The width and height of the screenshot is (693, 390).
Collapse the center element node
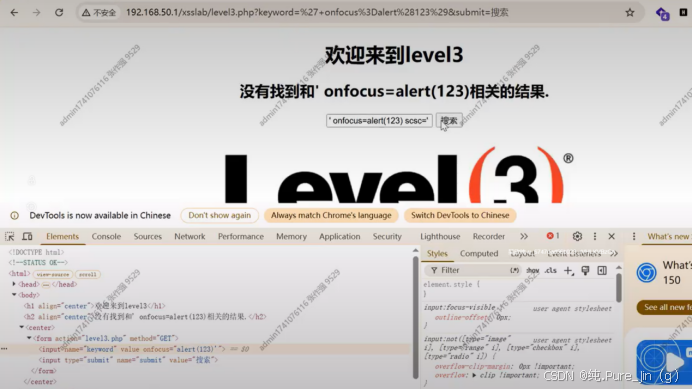point(21,327)
